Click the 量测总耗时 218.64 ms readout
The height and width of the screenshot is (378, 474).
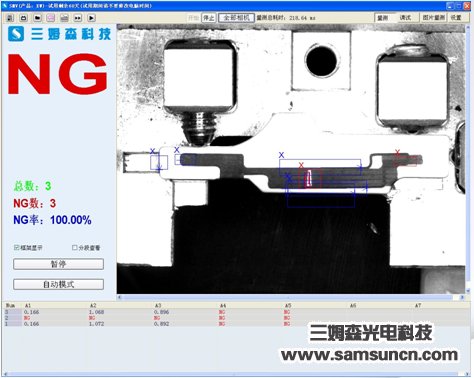(x=286, y=18)
